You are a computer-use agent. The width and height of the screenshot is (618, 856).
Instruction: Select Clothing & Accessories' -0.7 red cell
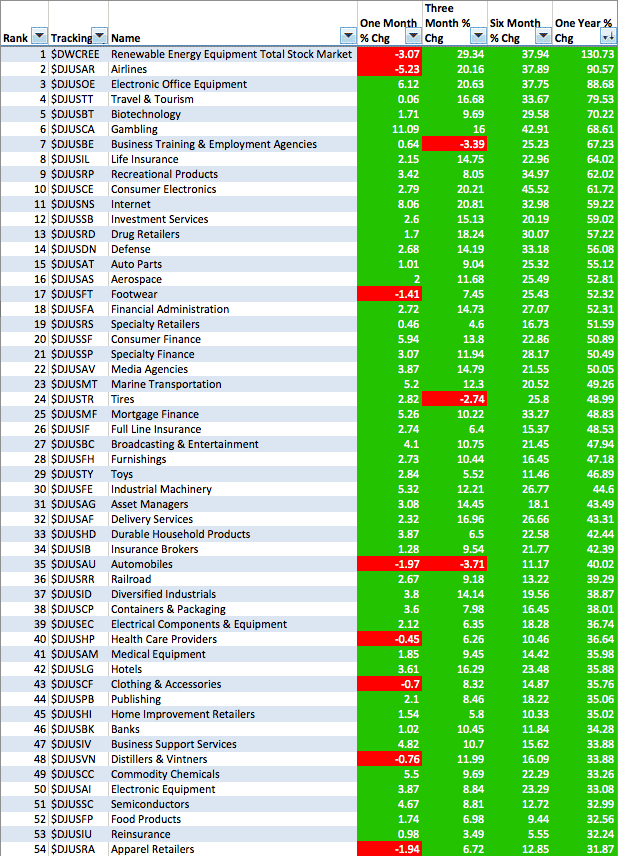pos(390,685)
